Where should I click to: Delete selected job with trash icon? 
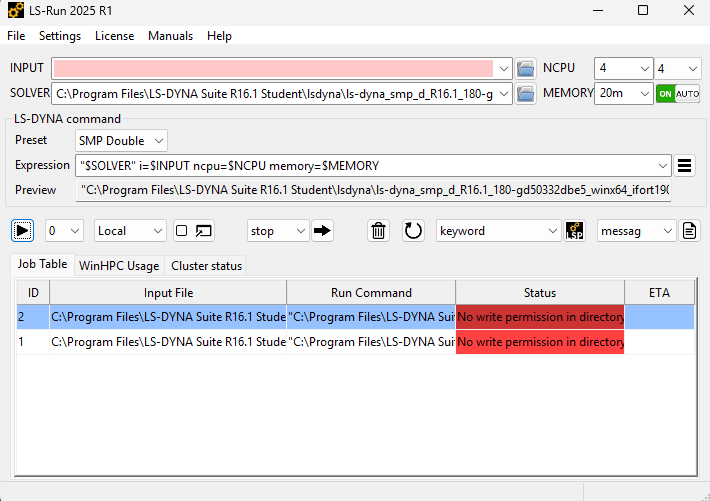[379, 231]
